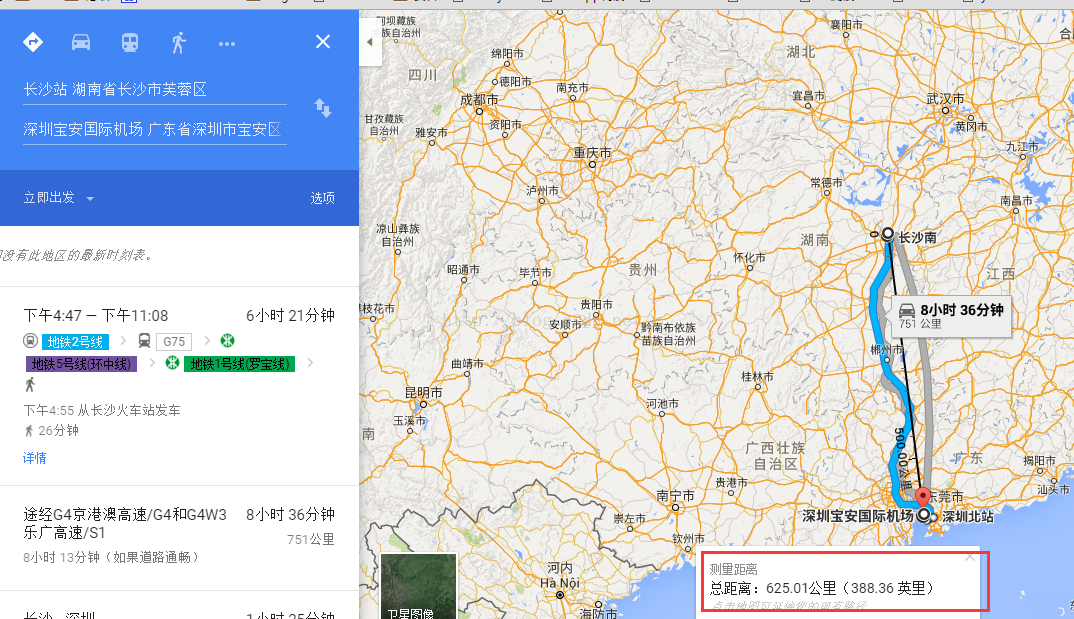Click the 长沙南 origin marker
The width and height of the screenshot is (1074, 619).
[x=888, y=233]
